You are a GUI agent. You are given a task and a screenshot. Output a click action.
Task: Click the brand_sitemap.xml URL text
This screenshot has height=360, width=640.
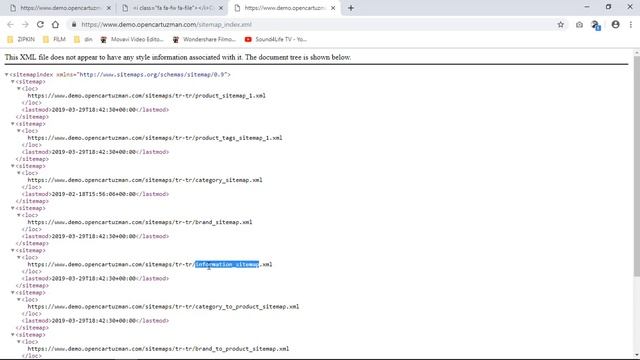140,222
